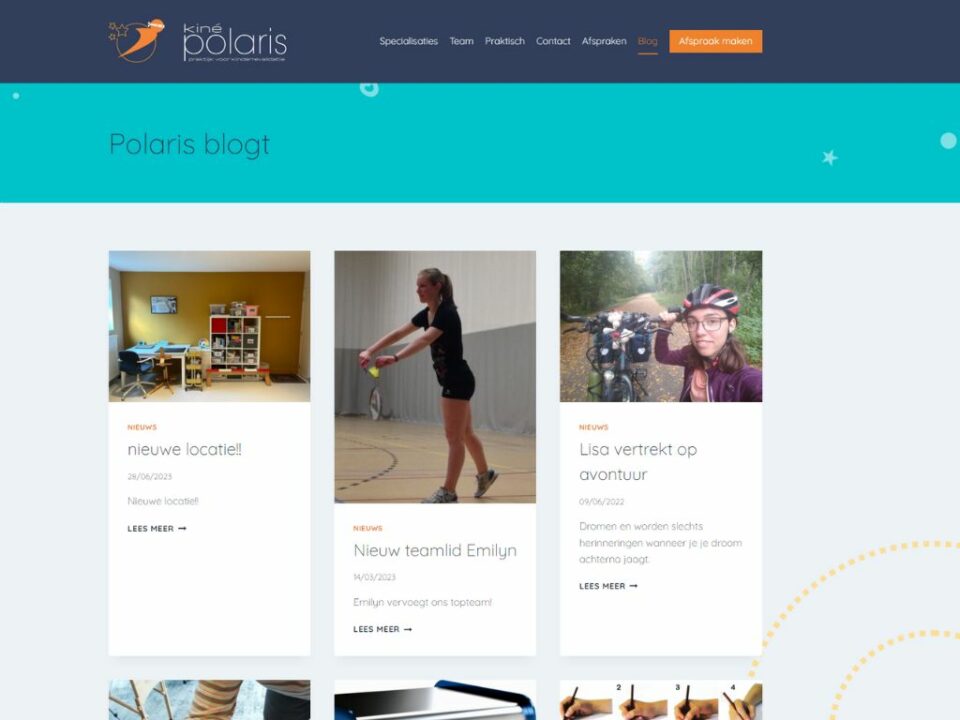Click the pencil grip hands thumbnail
The height and width of the screenshot is (720, 960).
click(661, 700)
